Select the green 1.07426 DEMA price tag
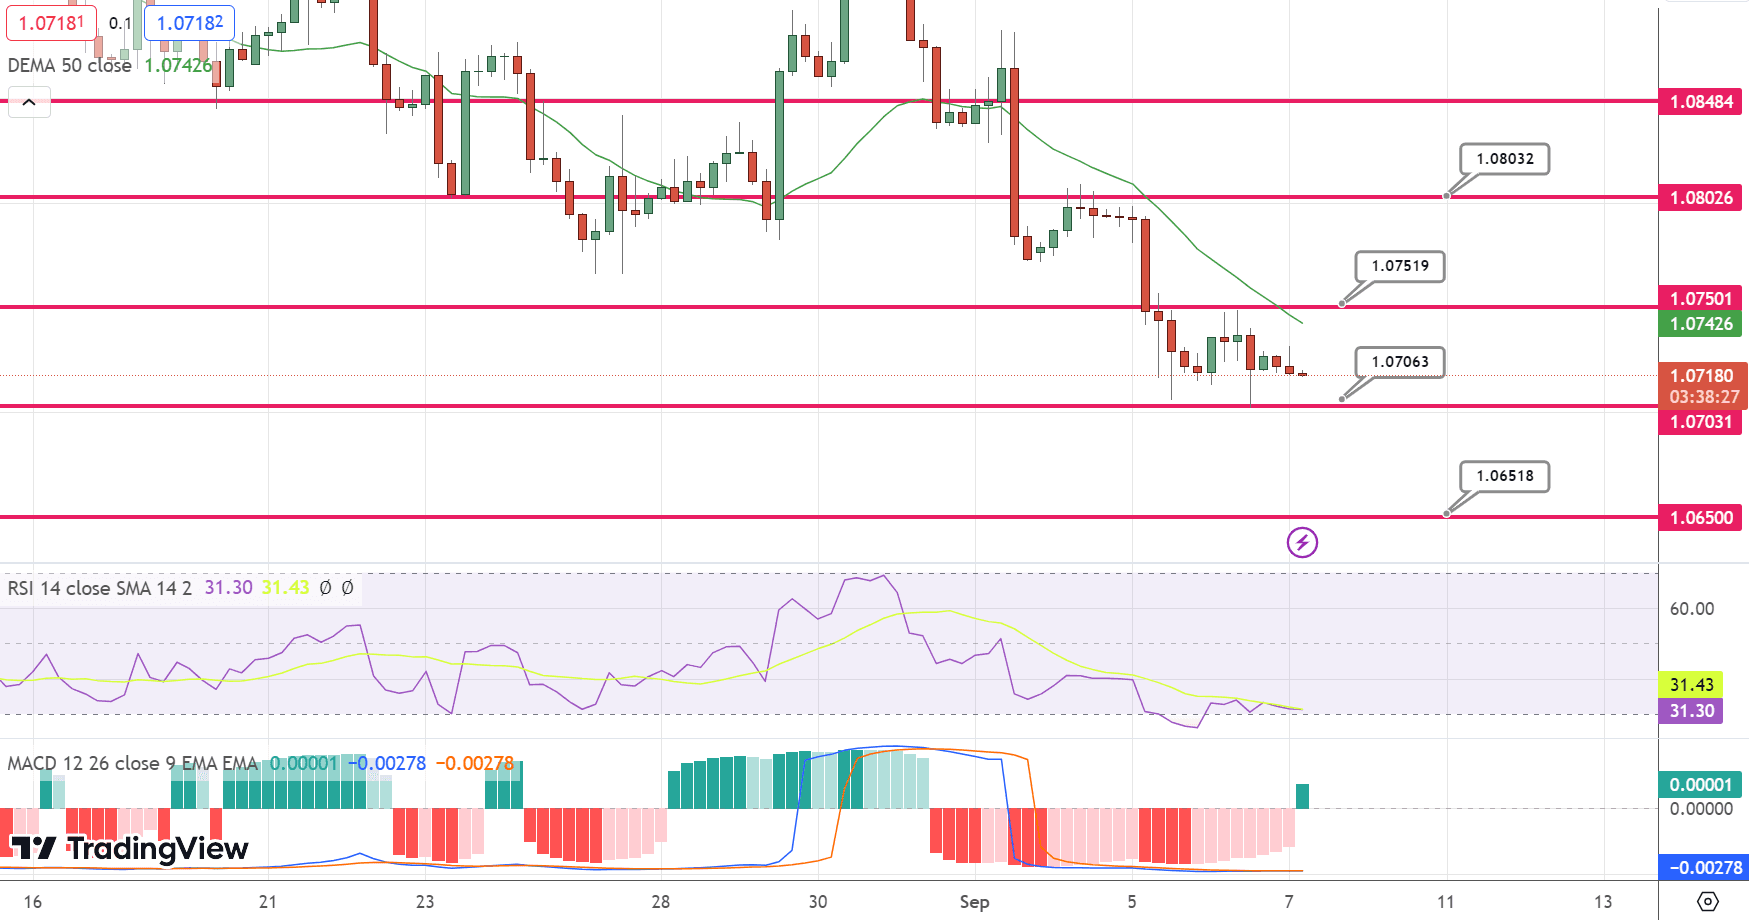 click(x=1700, y=324)
